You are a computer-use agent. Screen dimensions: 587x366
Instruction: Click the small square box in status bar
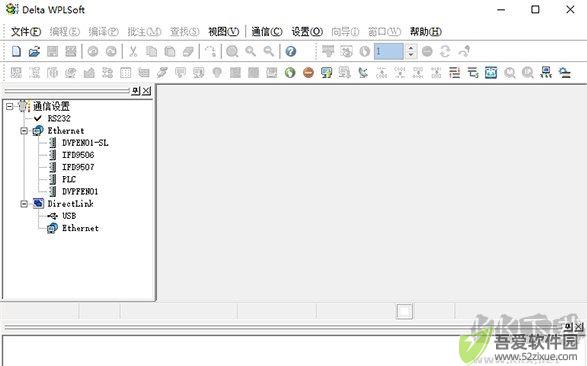404,311
